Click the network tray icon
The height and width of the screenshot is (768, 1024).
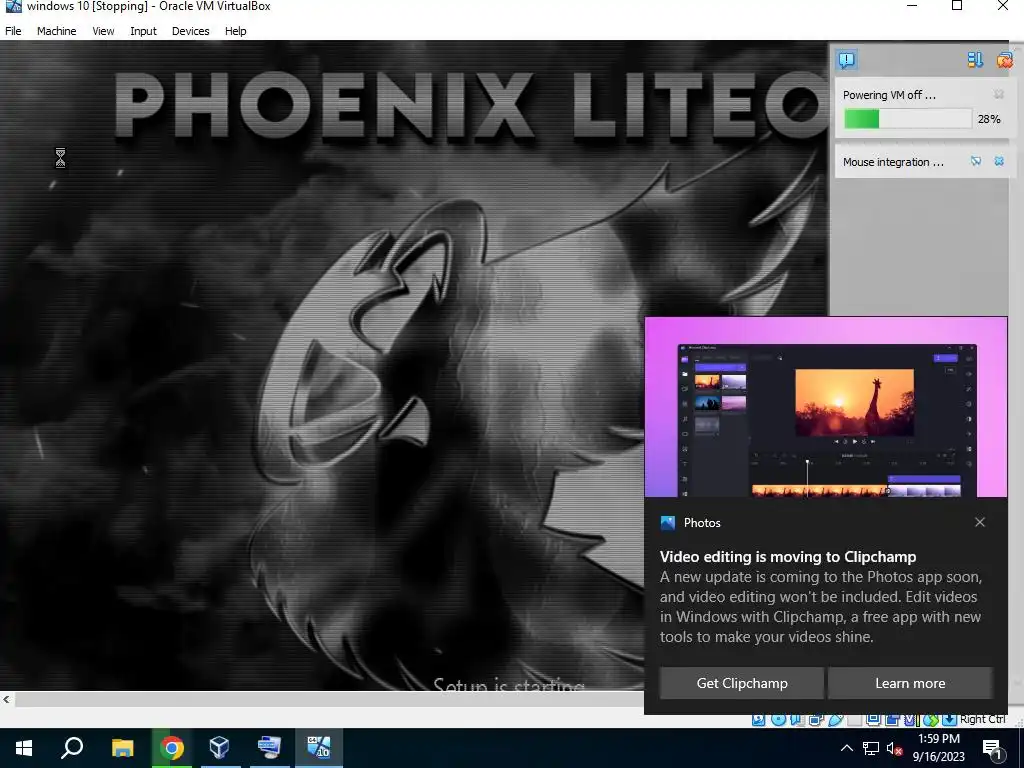click(871, 748)
